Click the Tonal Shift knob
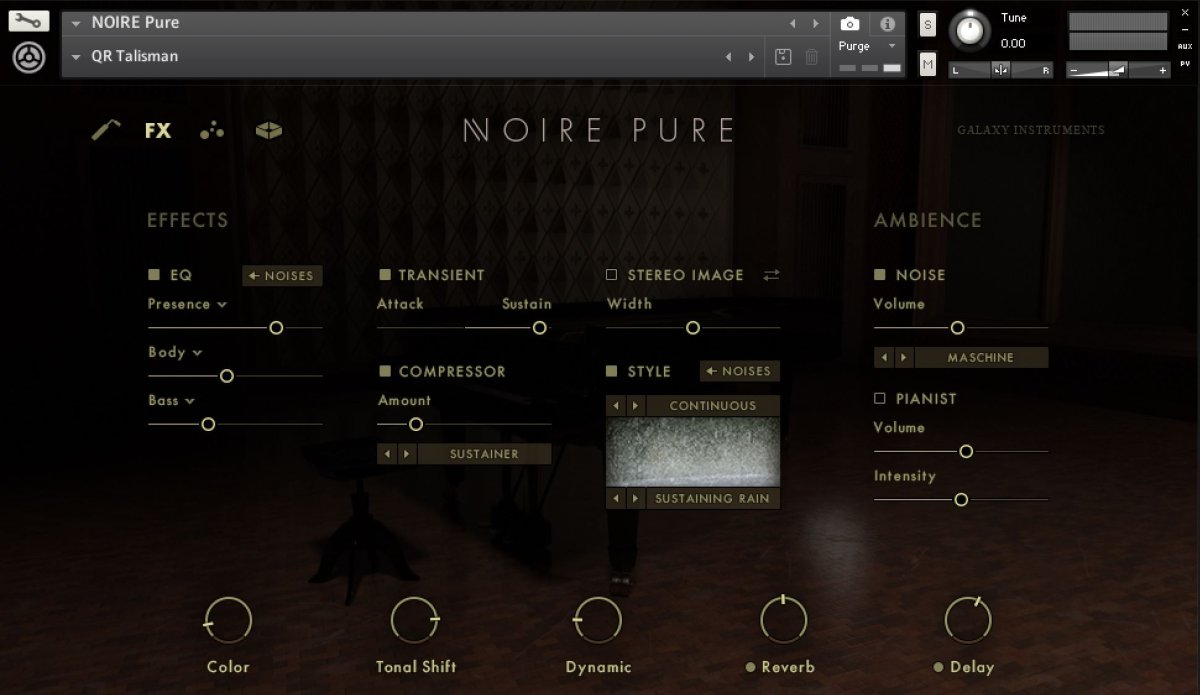 [x=415, y=620]
